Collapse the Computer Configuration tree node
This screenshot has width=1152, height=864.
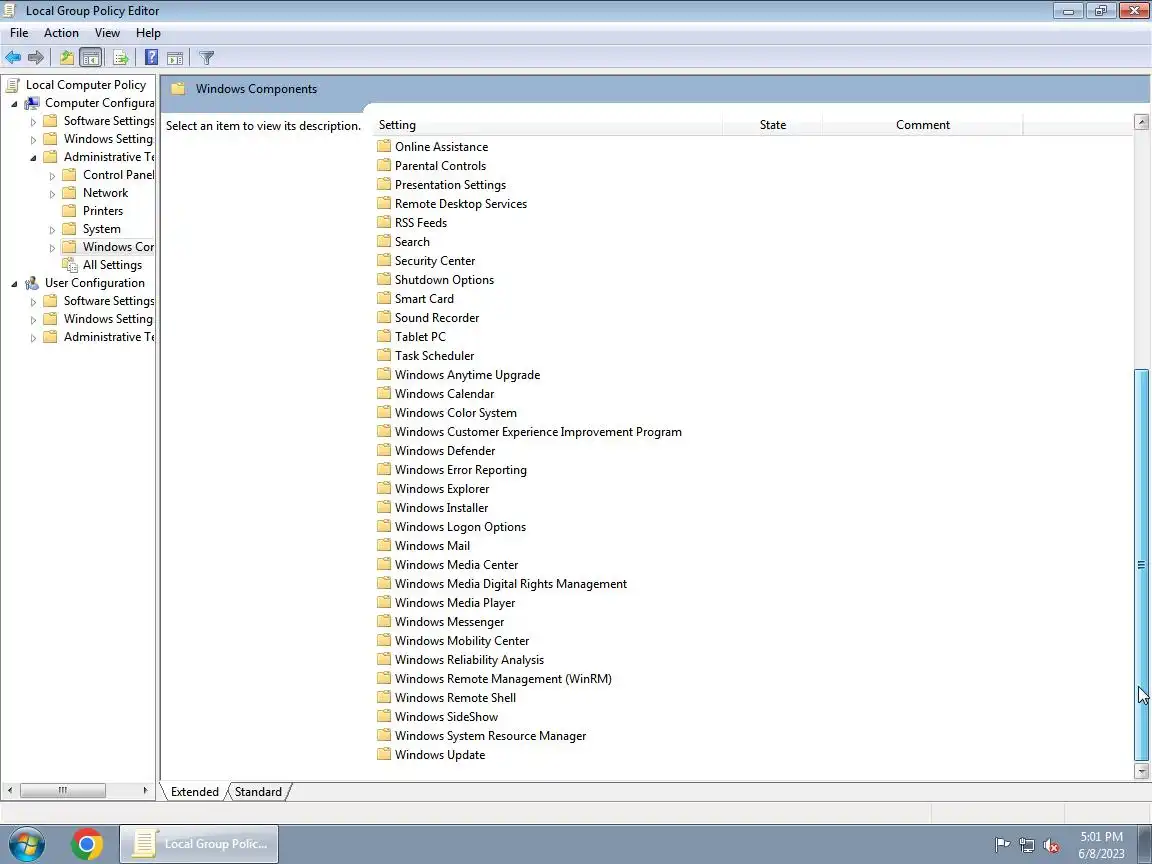pos(14,104)
